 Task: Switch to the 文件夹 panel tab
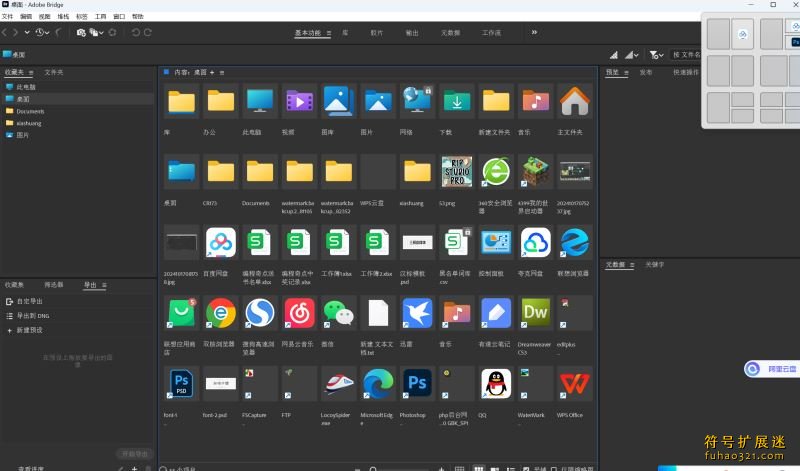coord(54,72)
